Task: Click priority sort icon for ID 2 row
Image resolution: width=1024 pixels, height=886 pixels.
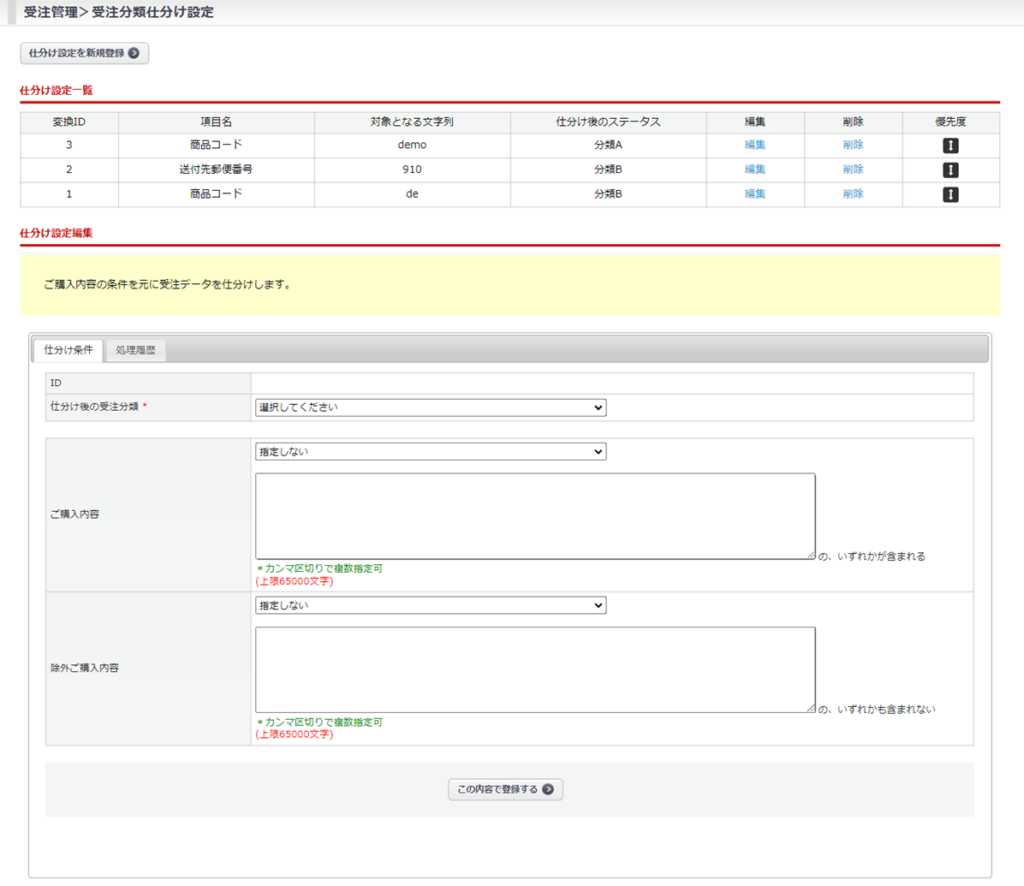Action: pyautogui.click(x=950, y=170)
